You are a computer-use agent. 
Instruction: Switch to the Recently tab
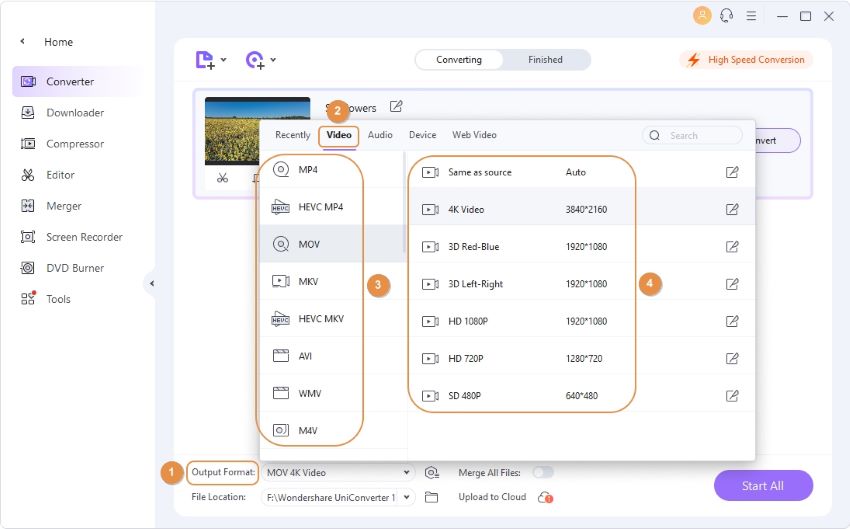[x=293, y=135]
